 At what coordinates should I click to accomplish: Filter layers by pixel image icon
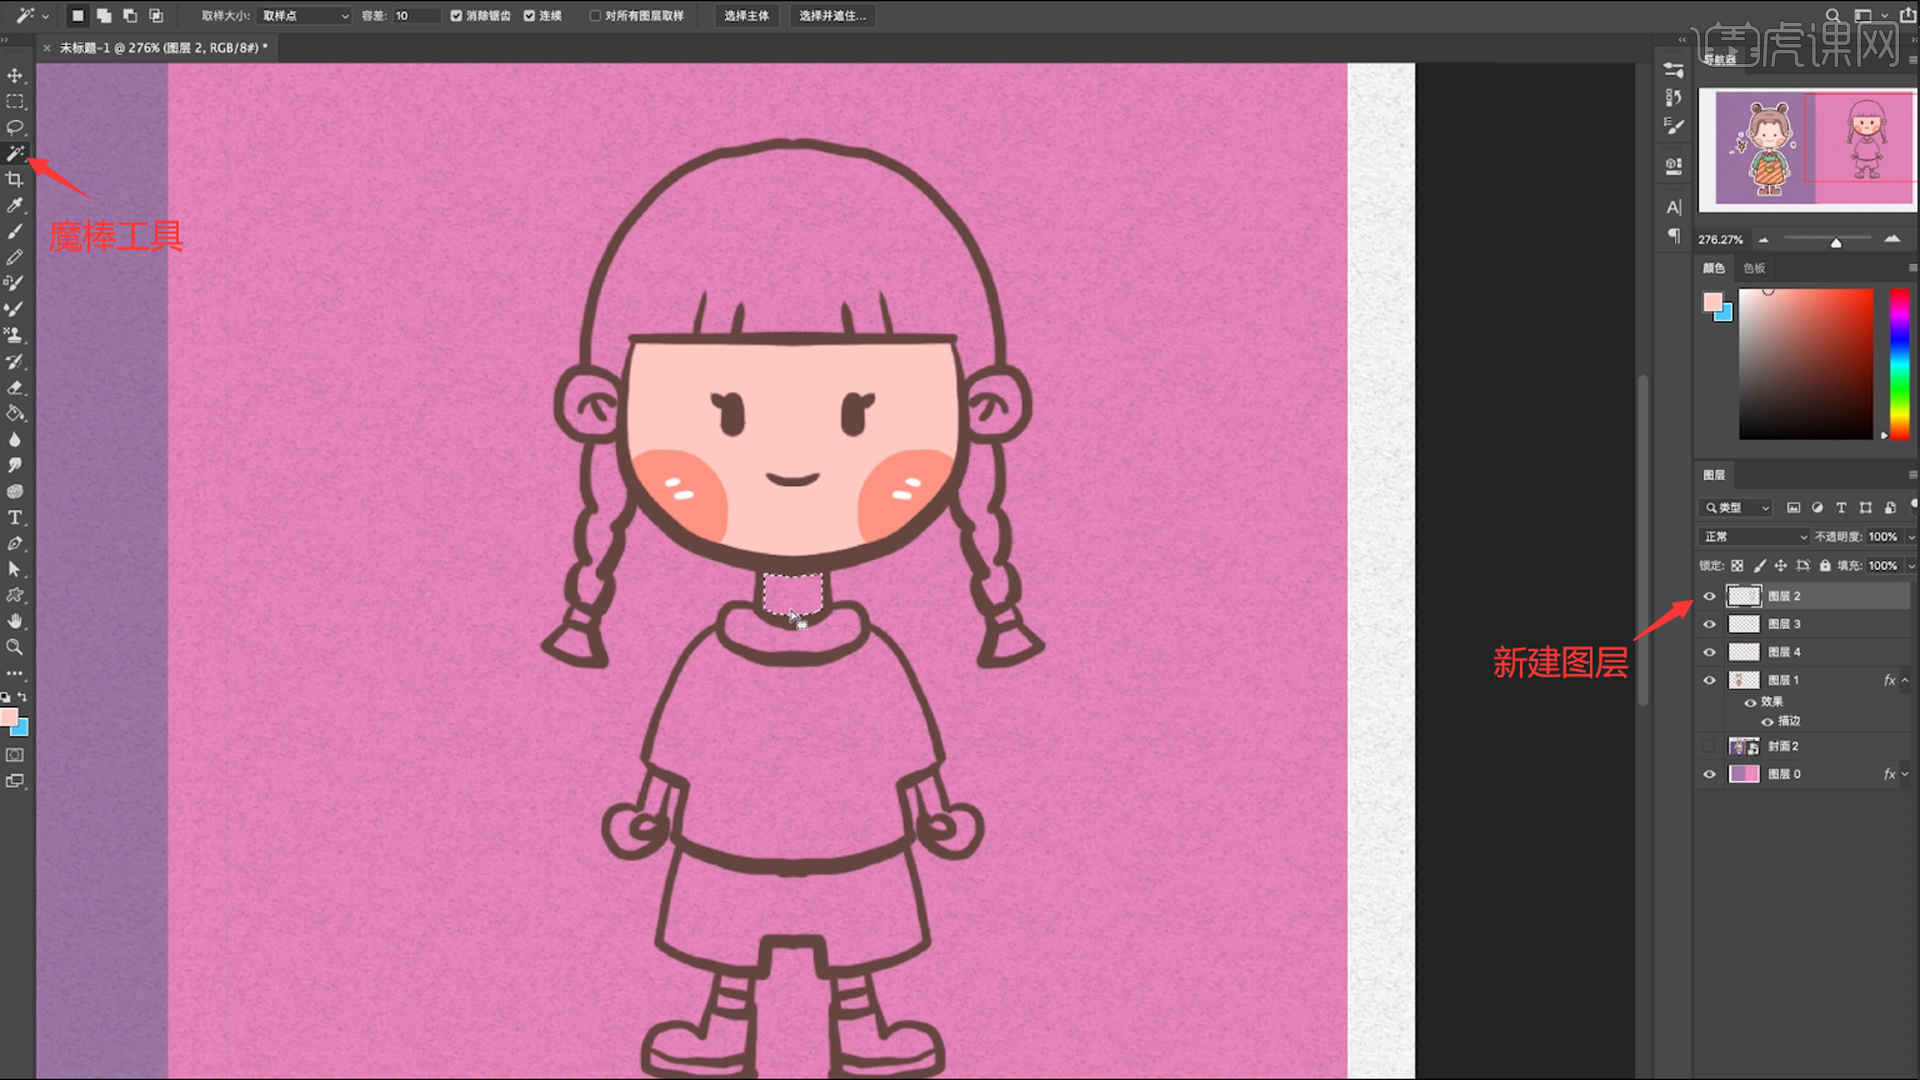coord(1793,508)
